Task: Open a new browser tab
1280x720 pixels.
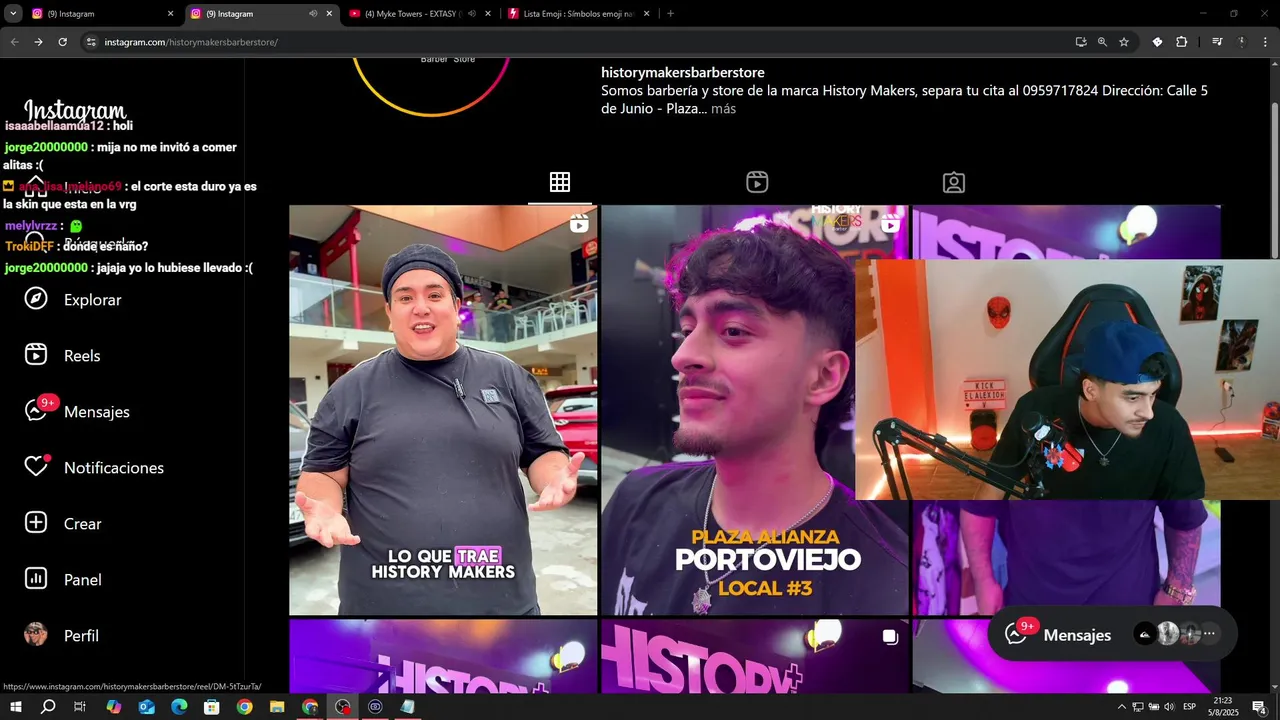Action: [x=670, y=14]
